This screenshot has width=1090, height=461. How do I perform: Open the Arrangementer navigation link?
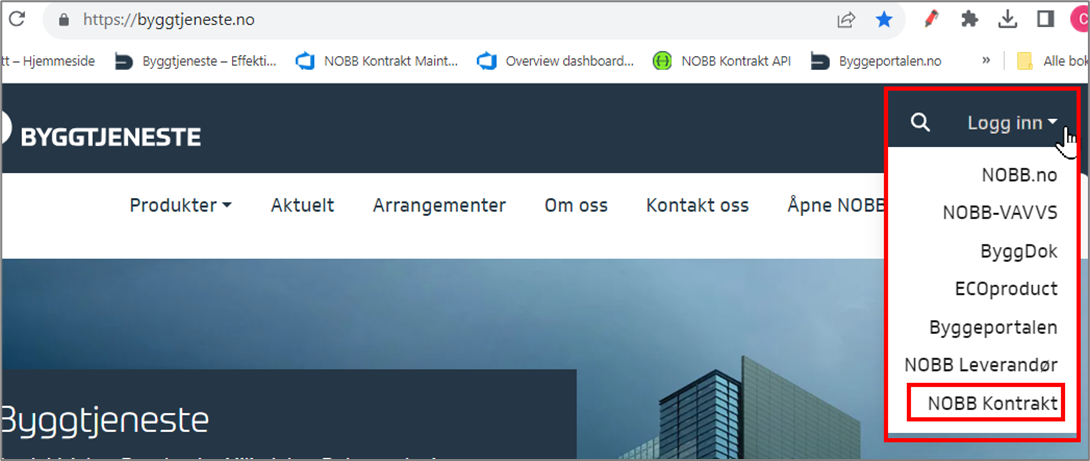coord(439,205)
